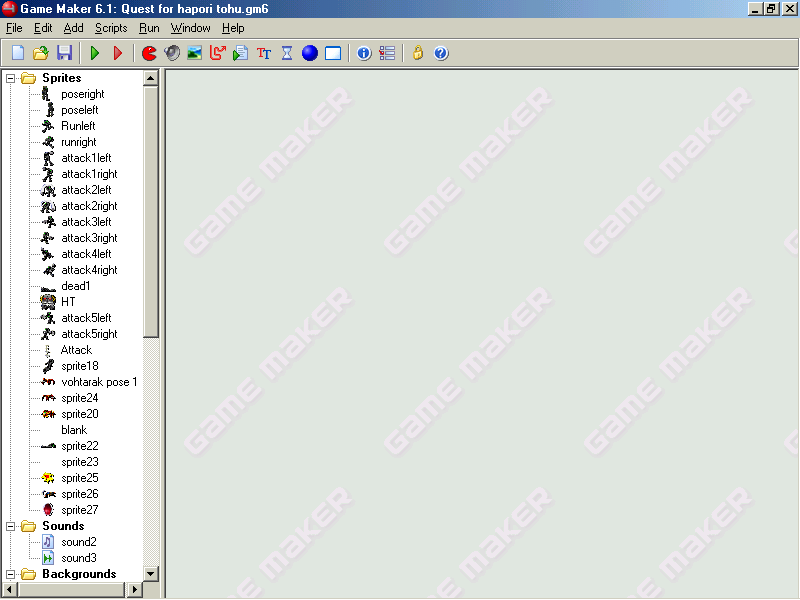Screen dimensions: 800x600
Task: Save the current game file
Action: coord(63,53)
